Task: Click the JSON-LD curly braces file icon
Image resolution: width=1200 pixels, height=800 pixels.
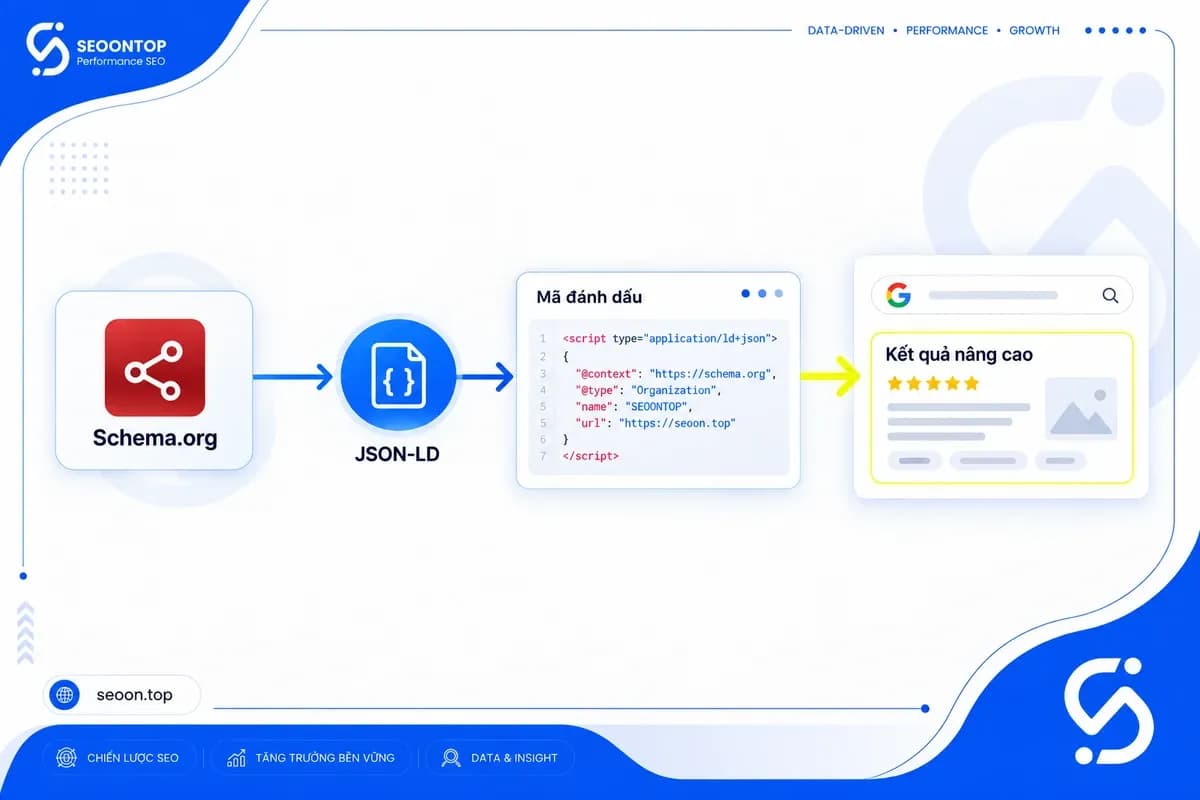Action: tap(398, 376)
